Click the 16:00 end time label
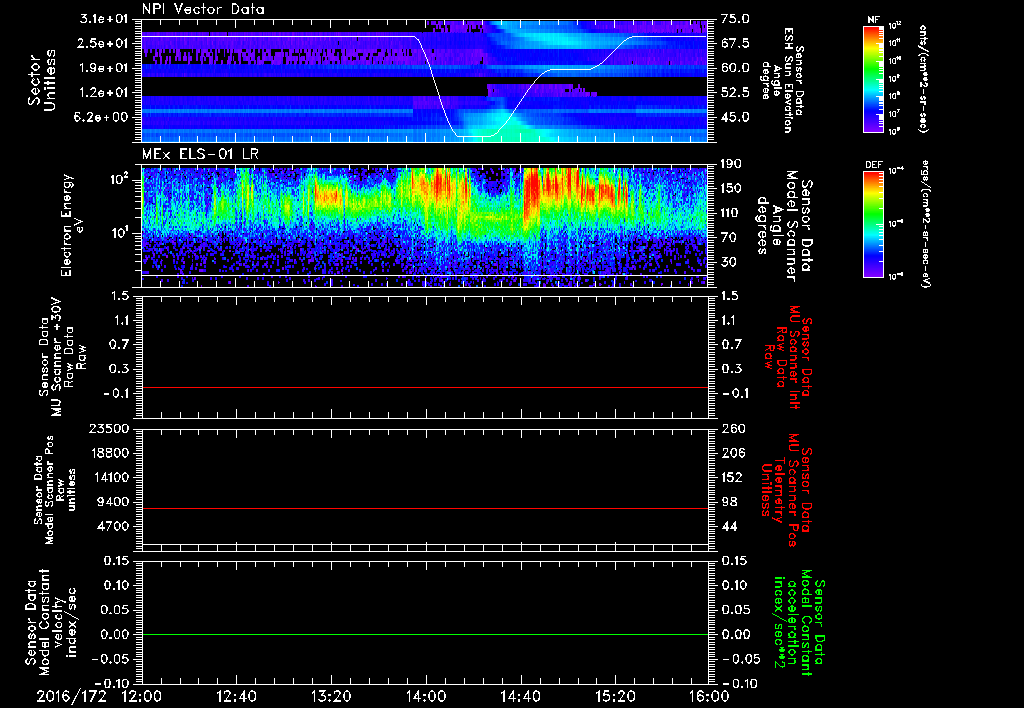 (x=709, y=696)
